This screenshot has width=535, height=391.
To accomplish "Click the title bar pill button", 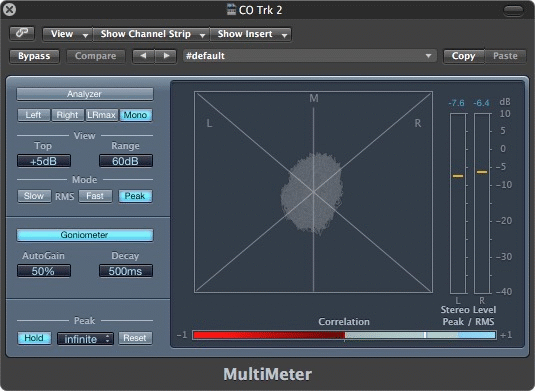I will click(x=513, y=10).
